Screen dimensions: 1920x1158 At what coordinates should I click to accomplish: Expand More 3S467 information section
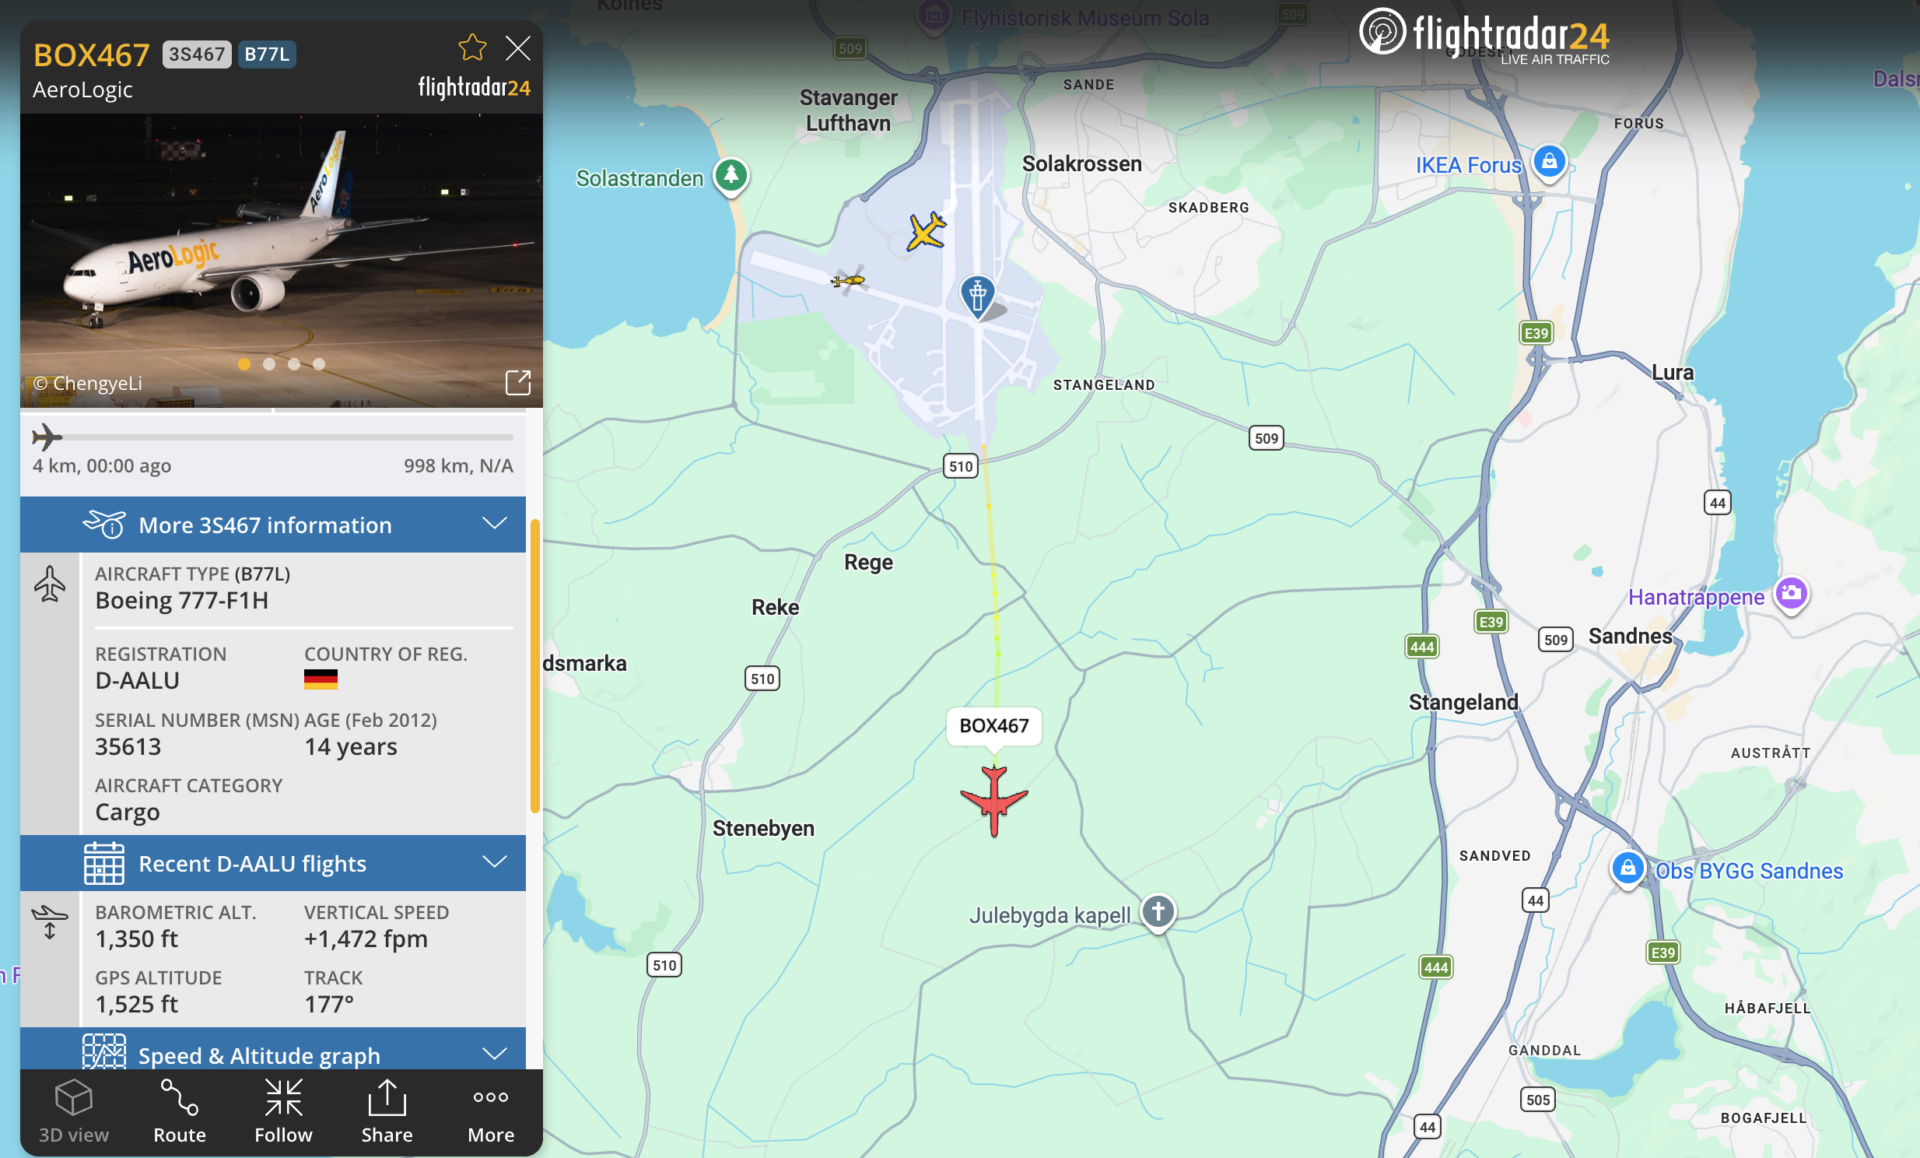click(x=273, y=525)
